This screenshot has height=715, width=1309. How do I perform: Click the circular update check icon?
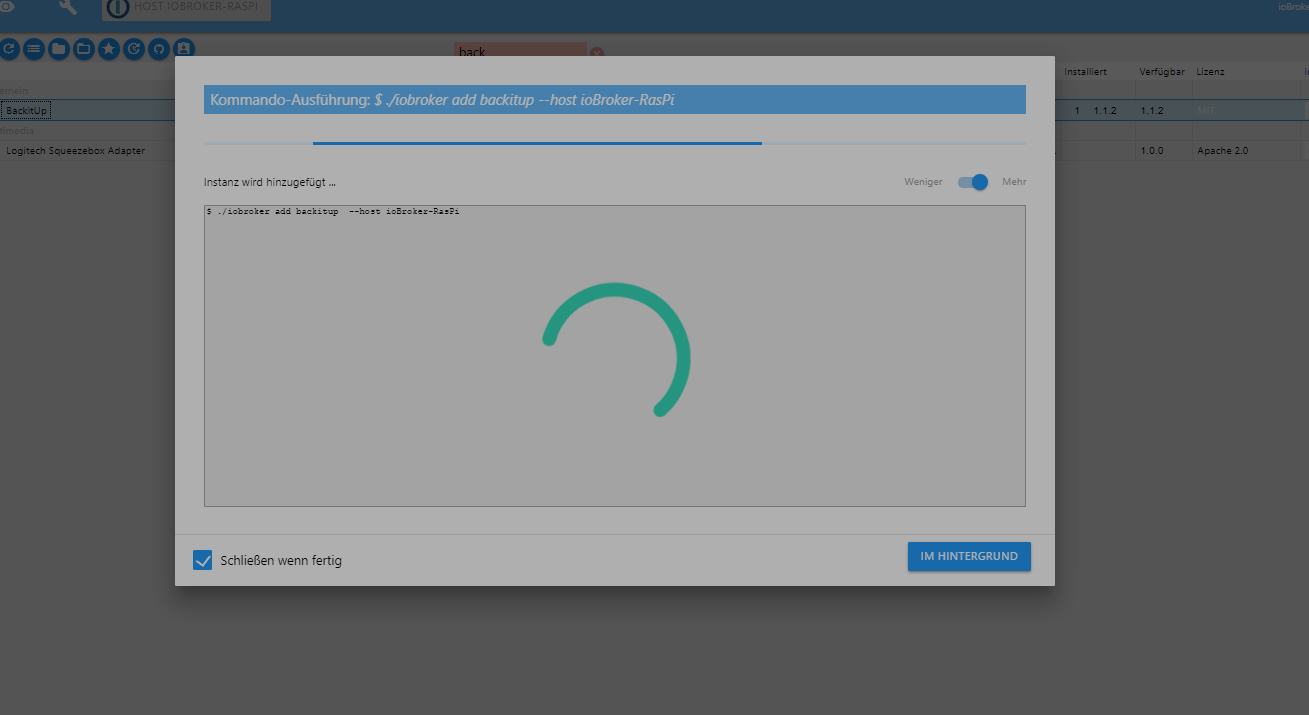(x=134, y=48)
